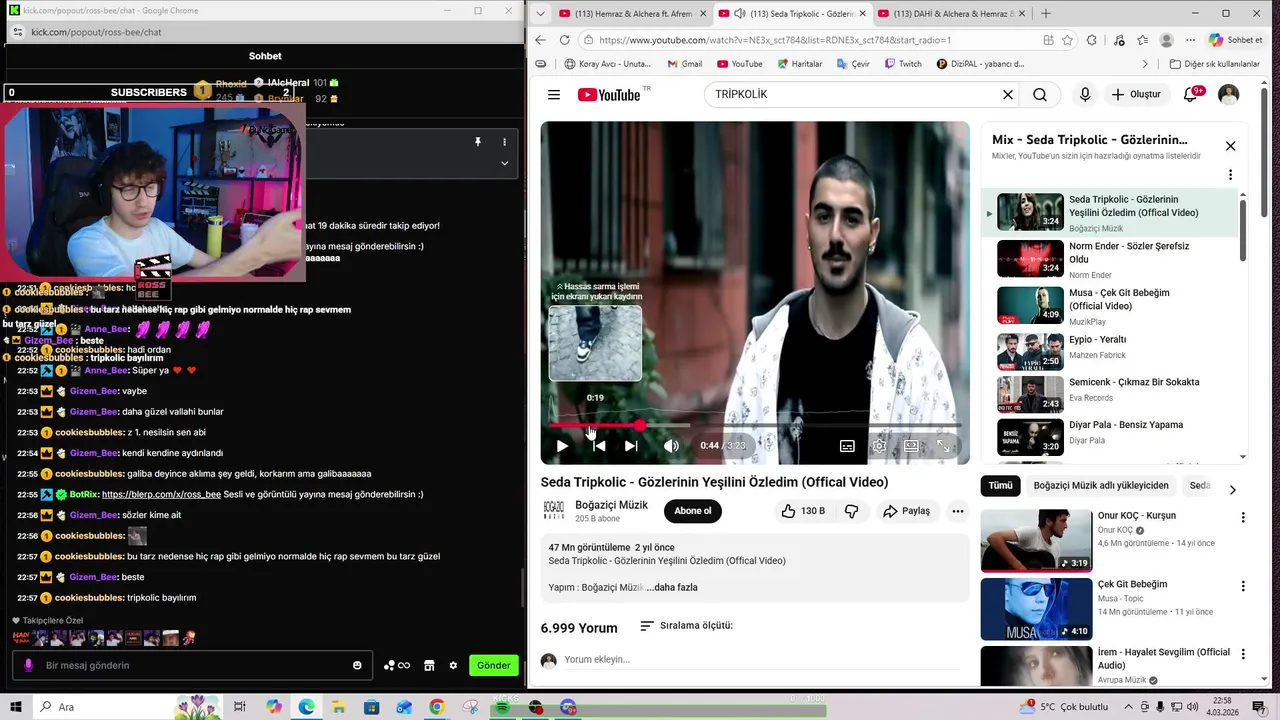Run YouTube search with magnifier button
The width and height of the screenshot is (1280, 720).
coord(1040,95)
